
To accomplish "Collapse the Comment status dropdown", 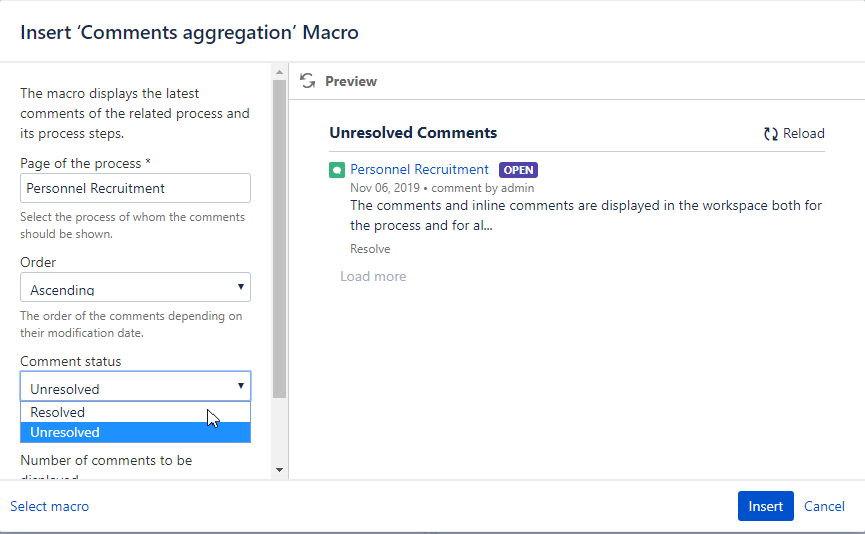I will coord(135,387).
